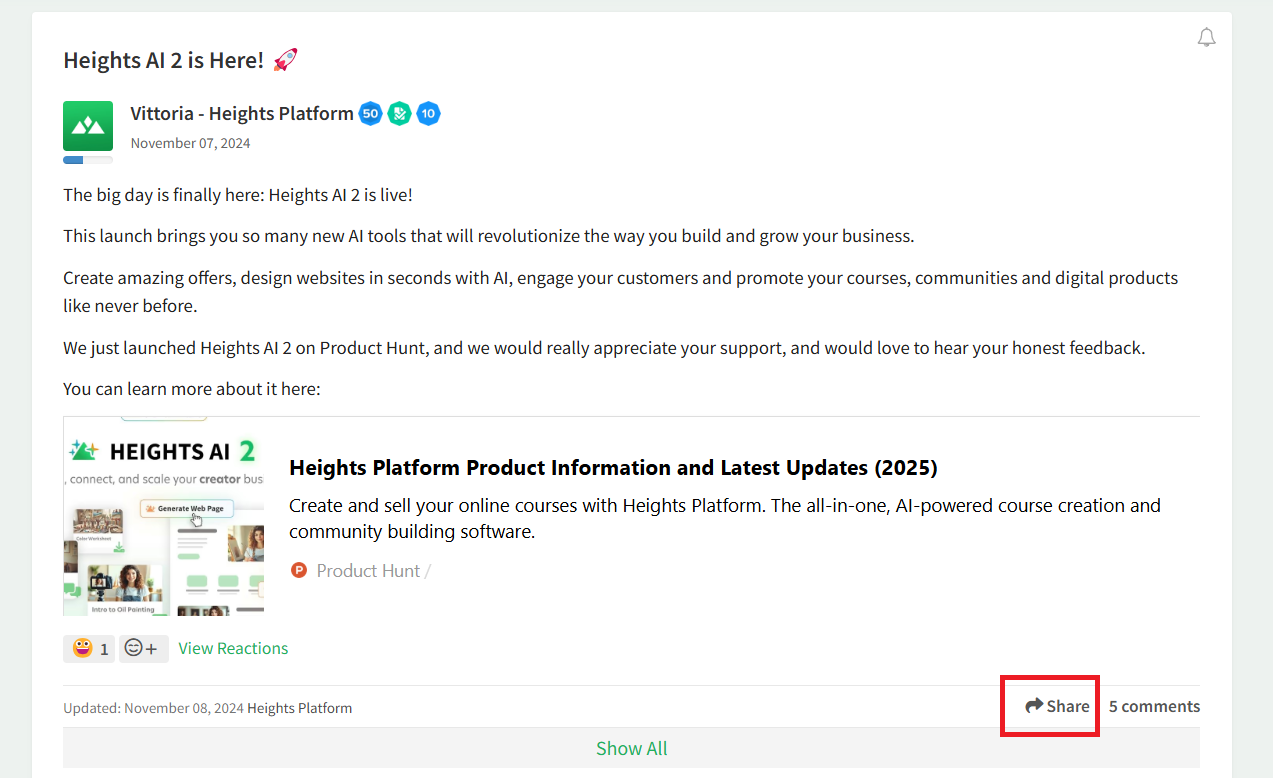This screenshot has width=1273, height=778.
Task: Click the level progress bar under avatar
Action: coord(88,160)
